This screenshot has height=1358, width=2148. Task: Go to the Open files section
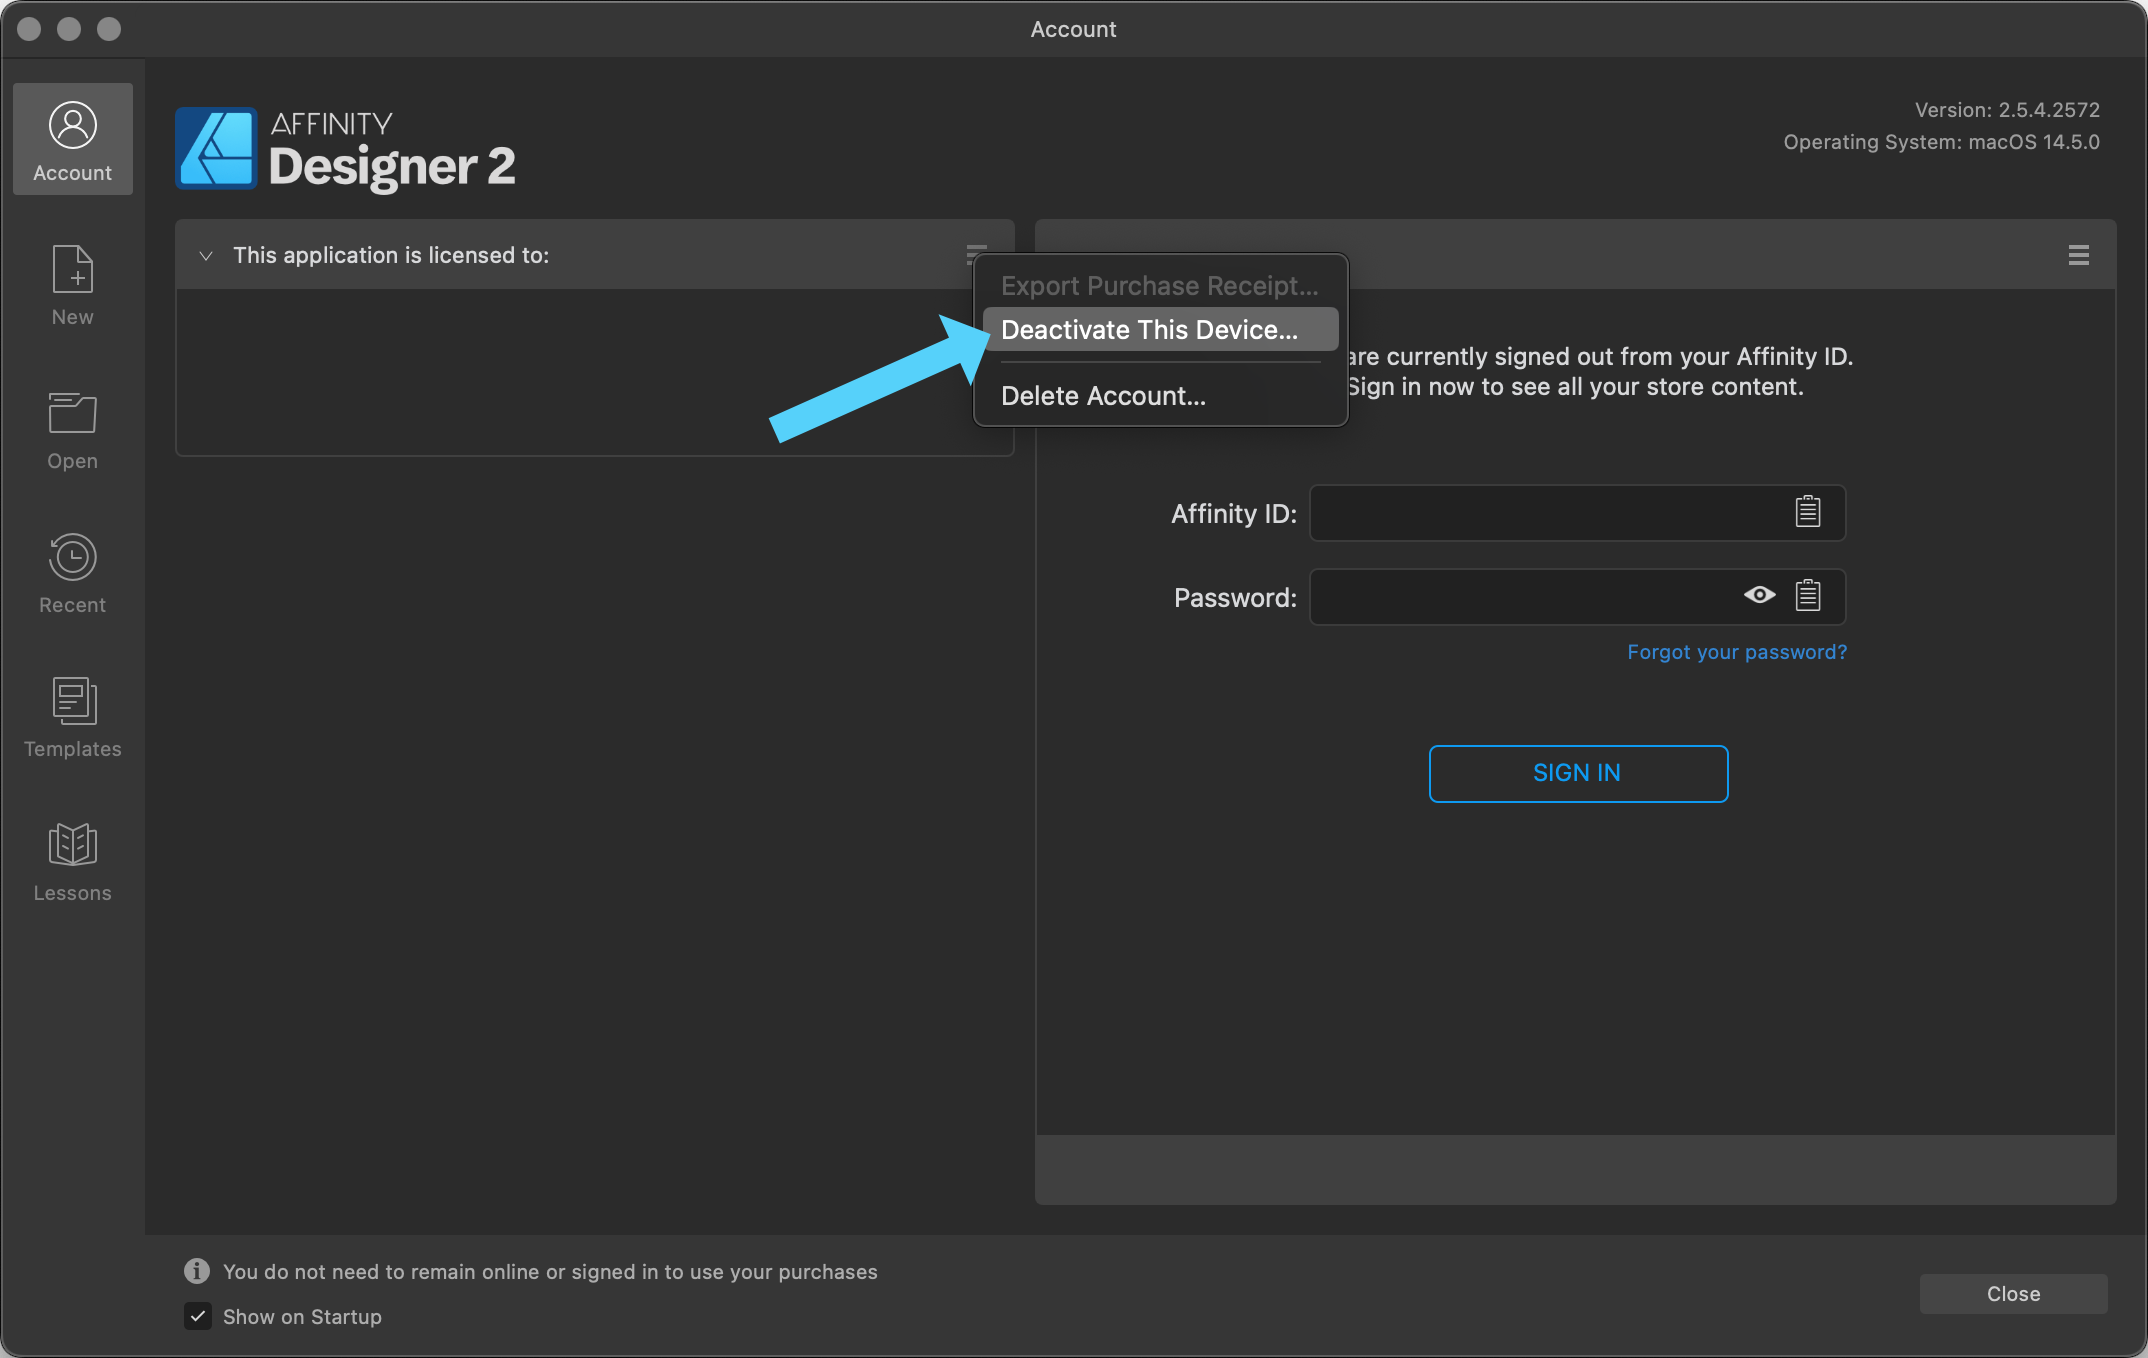click(x=72, y=430)
